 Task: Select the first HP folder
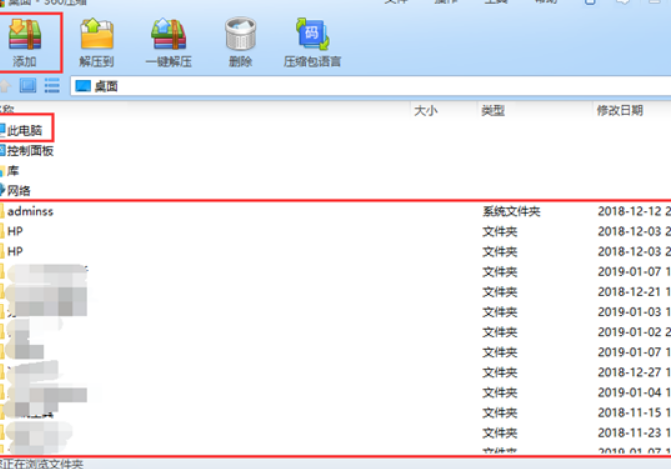(15, 231)
